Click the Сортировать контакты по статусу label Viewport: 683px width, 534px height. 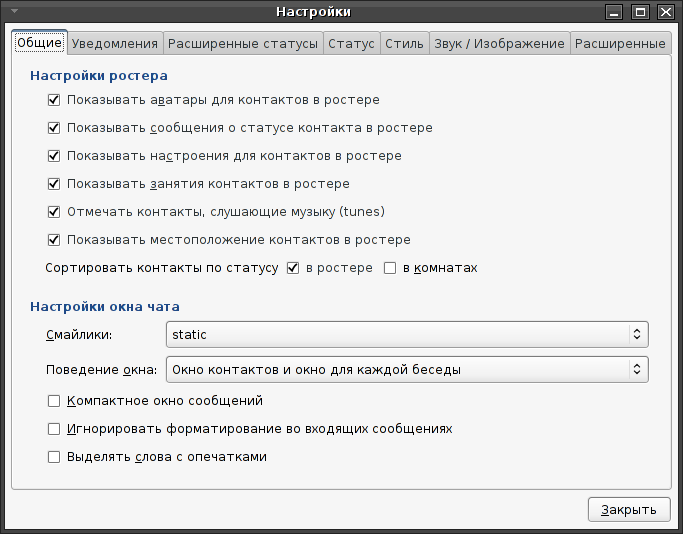pyautogui.click(x=162, y=268)
